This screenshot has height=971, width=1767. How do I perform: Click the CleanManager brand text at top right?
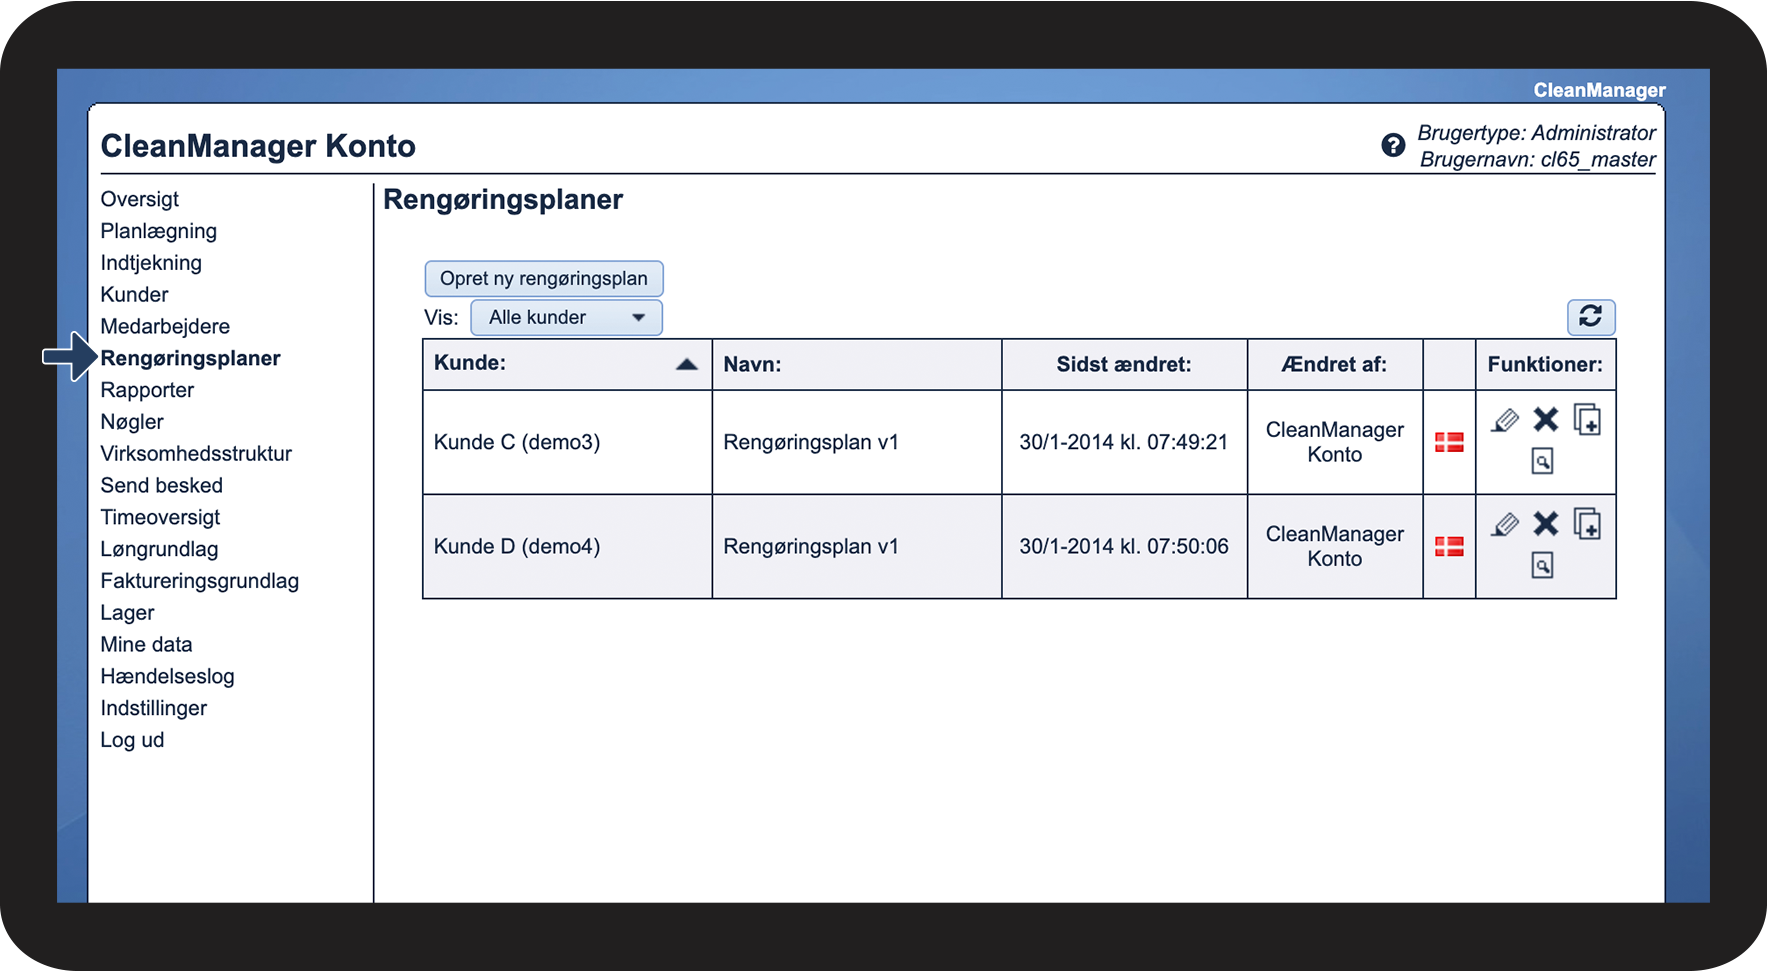[x=1599, y=90]
